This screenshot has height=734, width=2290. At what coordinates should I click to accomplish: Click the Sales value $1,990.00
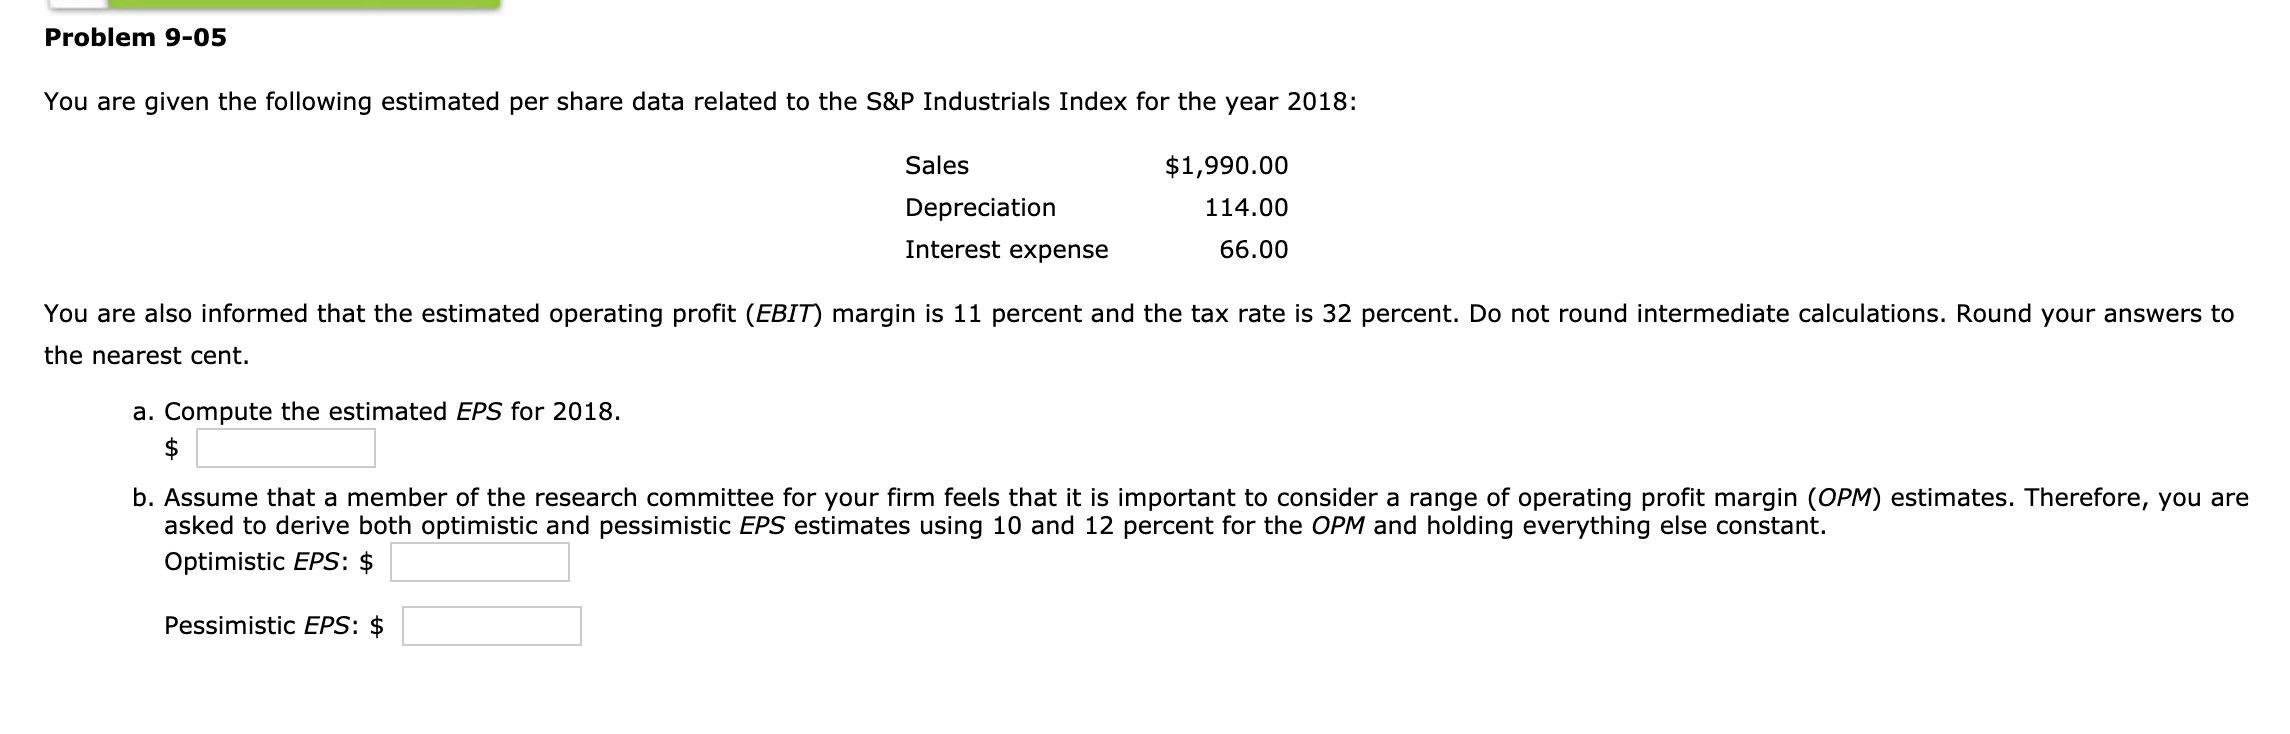pyautogui.click(x=1224, y=166)
